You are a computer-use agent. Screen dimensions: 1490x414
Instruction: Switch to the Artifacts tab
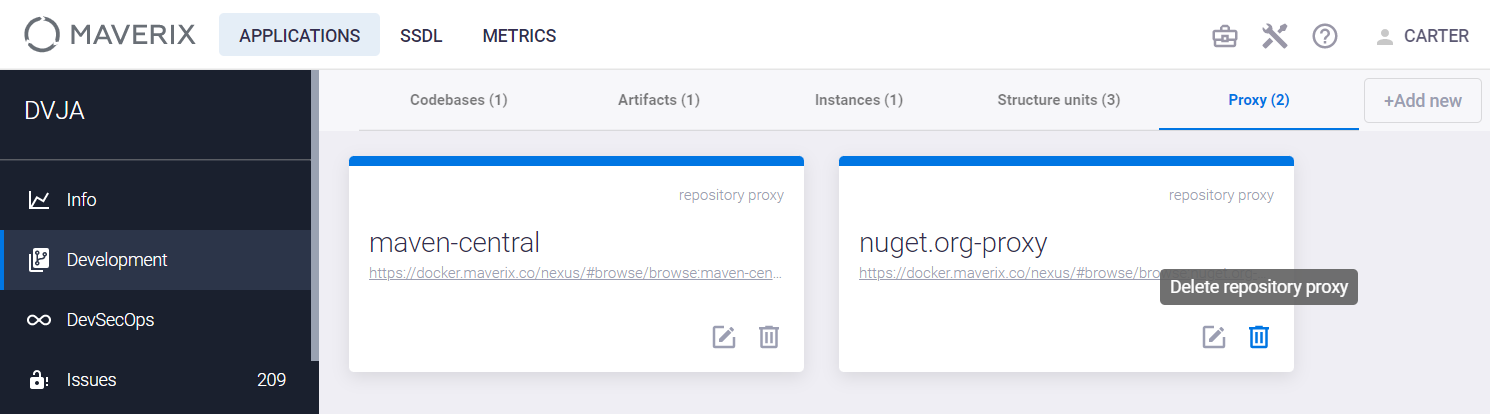point(659,100)
